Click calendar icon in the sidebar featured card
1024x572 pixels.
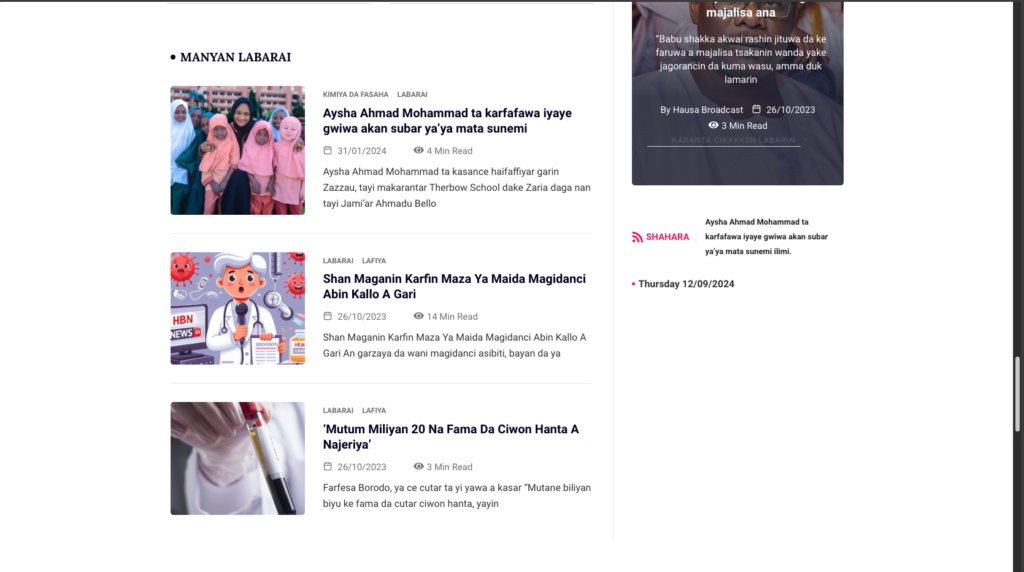756,109
